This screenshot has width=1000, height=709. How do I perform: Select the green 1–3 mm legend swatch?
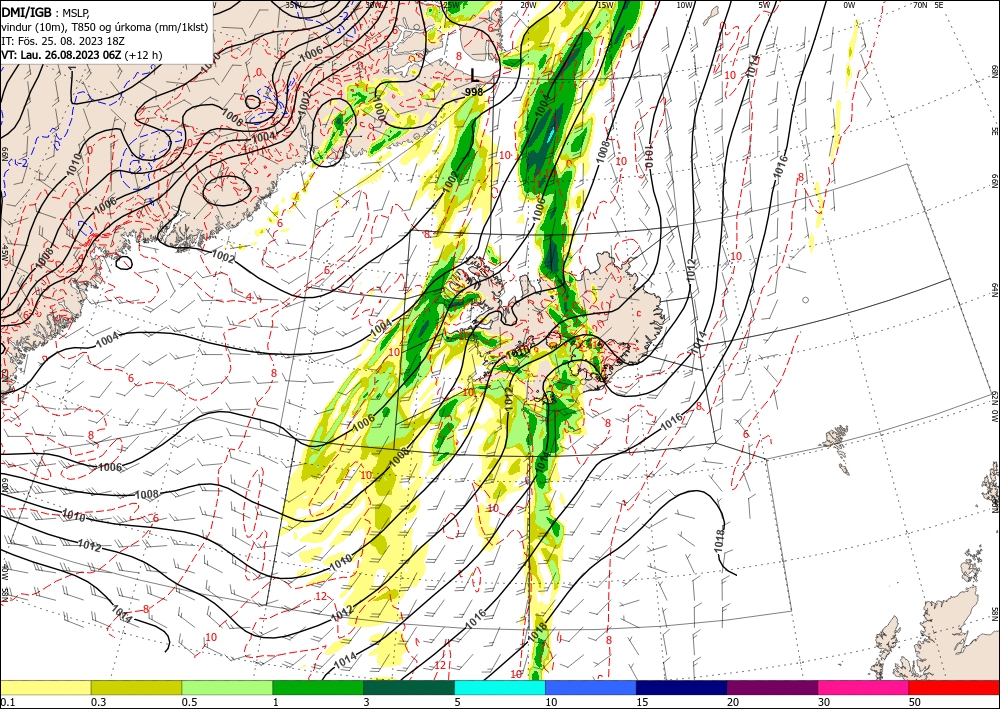point(318,687)
